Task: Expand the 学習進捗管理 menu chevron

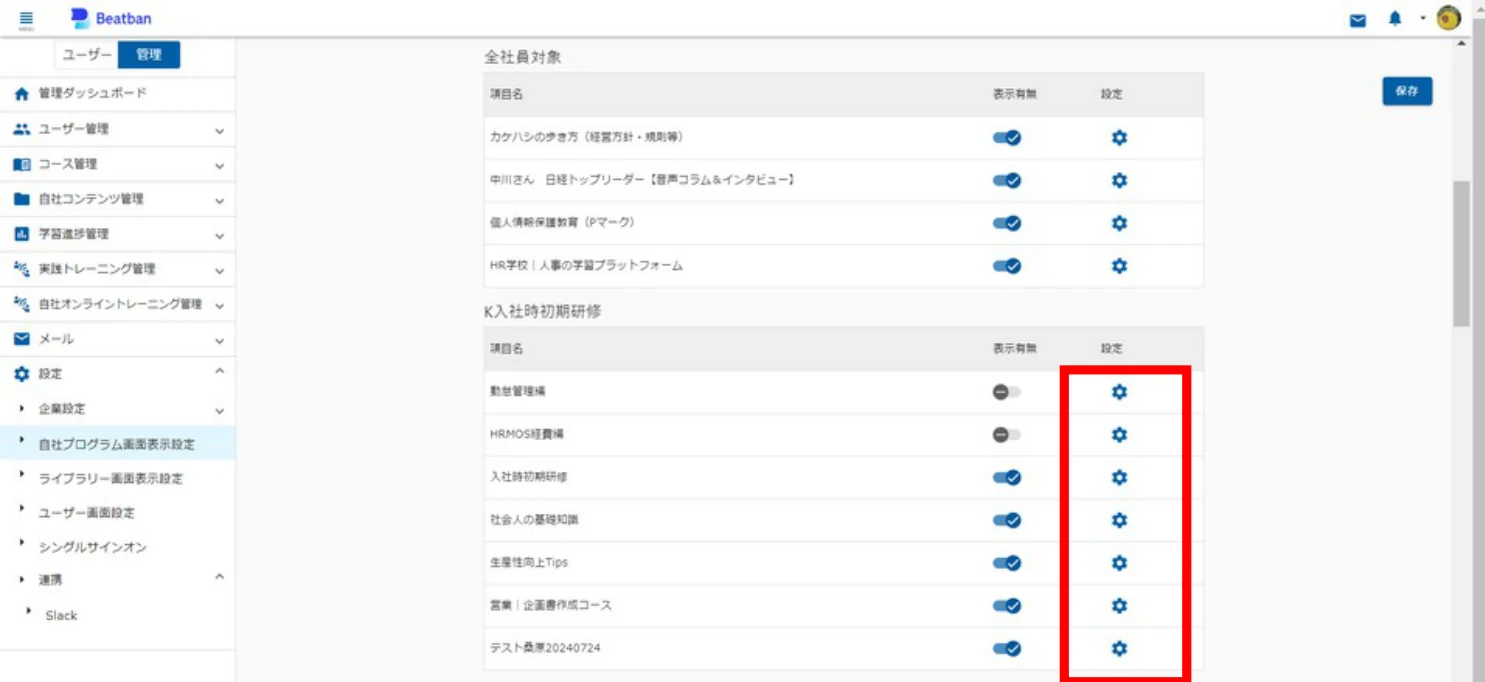Action: tap(219, 235)
